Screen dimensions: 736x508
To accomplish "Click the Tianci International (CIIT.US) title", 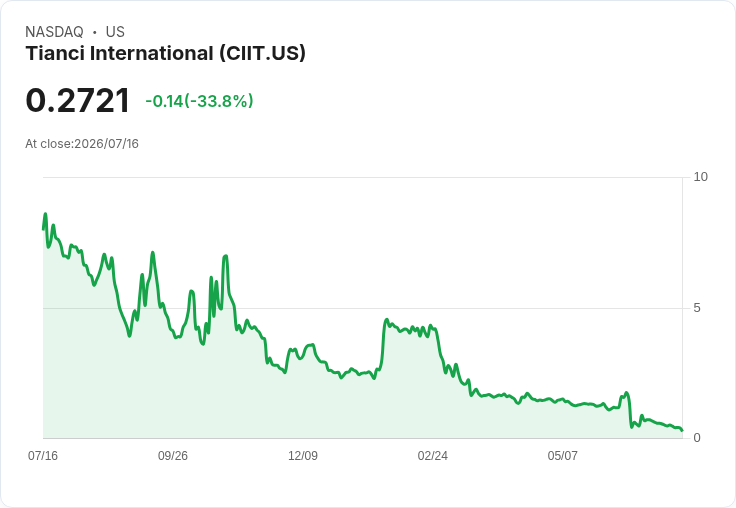I will point(165,53).
